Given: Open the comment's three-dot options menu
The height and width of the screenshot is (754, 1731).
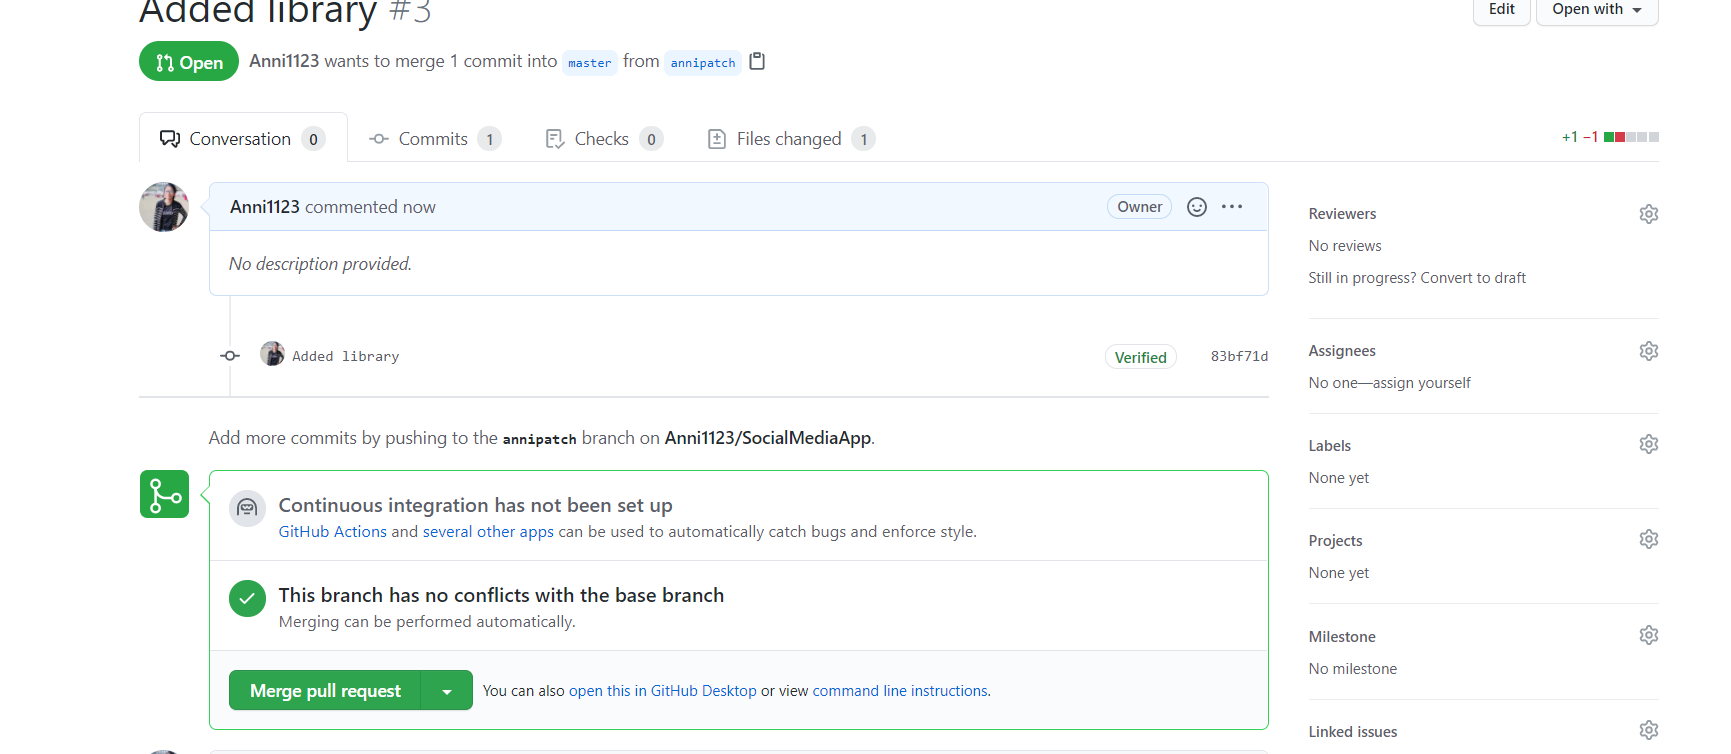Looking at the screenshot, I should click(x=1232, y=207).
